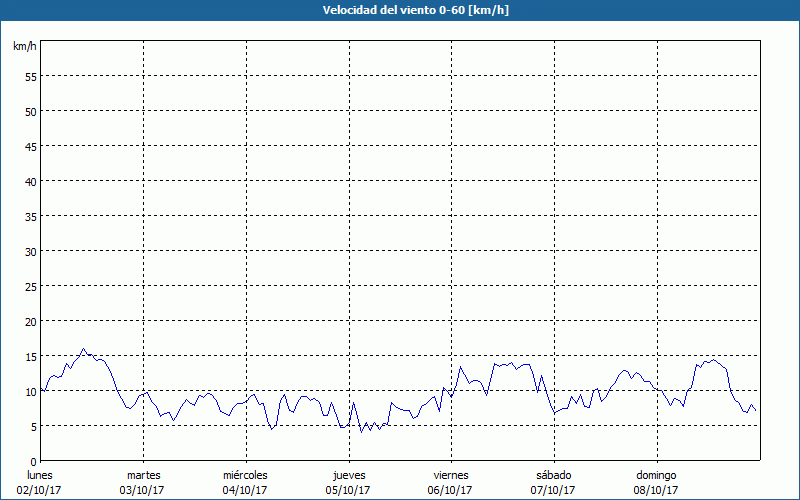
Task: Click the 'miércoles' day label
Action: (245, 475)
